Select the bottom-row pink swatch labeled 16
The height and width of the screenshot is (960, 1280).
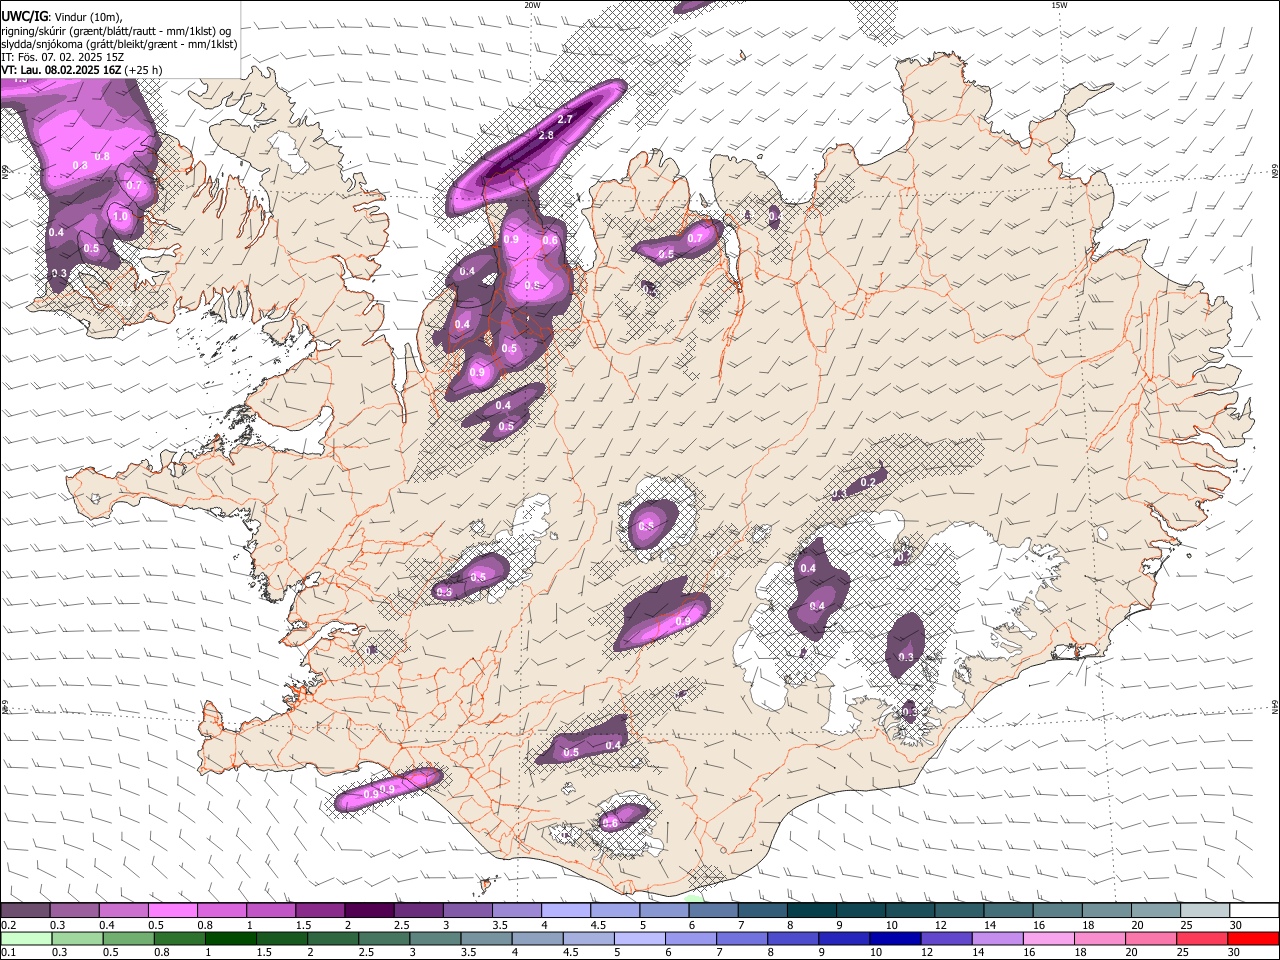tap(1048, 938)
